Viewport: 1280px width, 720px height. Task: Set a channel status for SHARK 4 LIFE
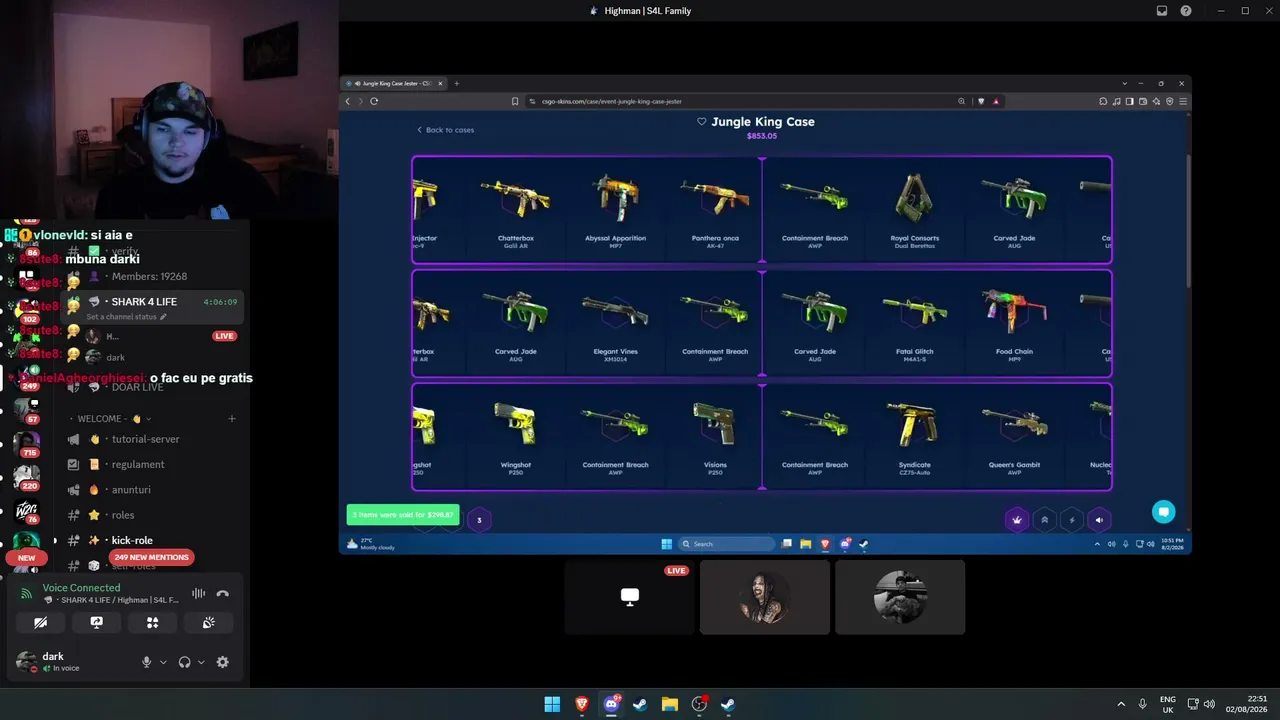[x=126, y=317]
